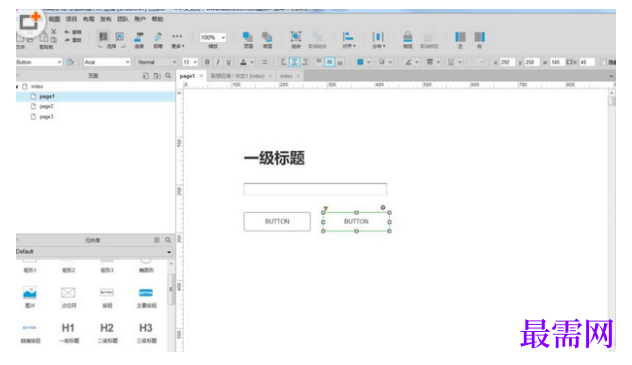632x365 pixels.
Task: Open the 帮助 menu
Action: tap(157, 19)
